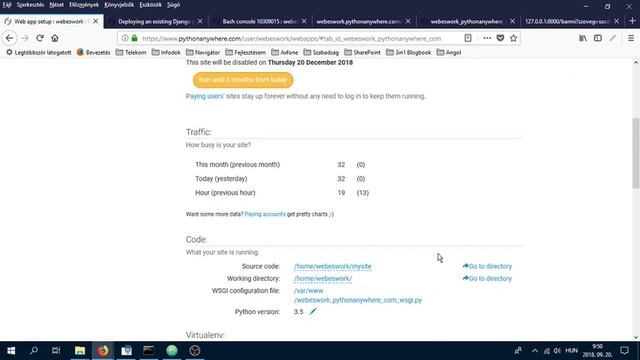640x360 pixels.
Task: Open Navigátor bookmarks folder
Action: coord(203,52)
